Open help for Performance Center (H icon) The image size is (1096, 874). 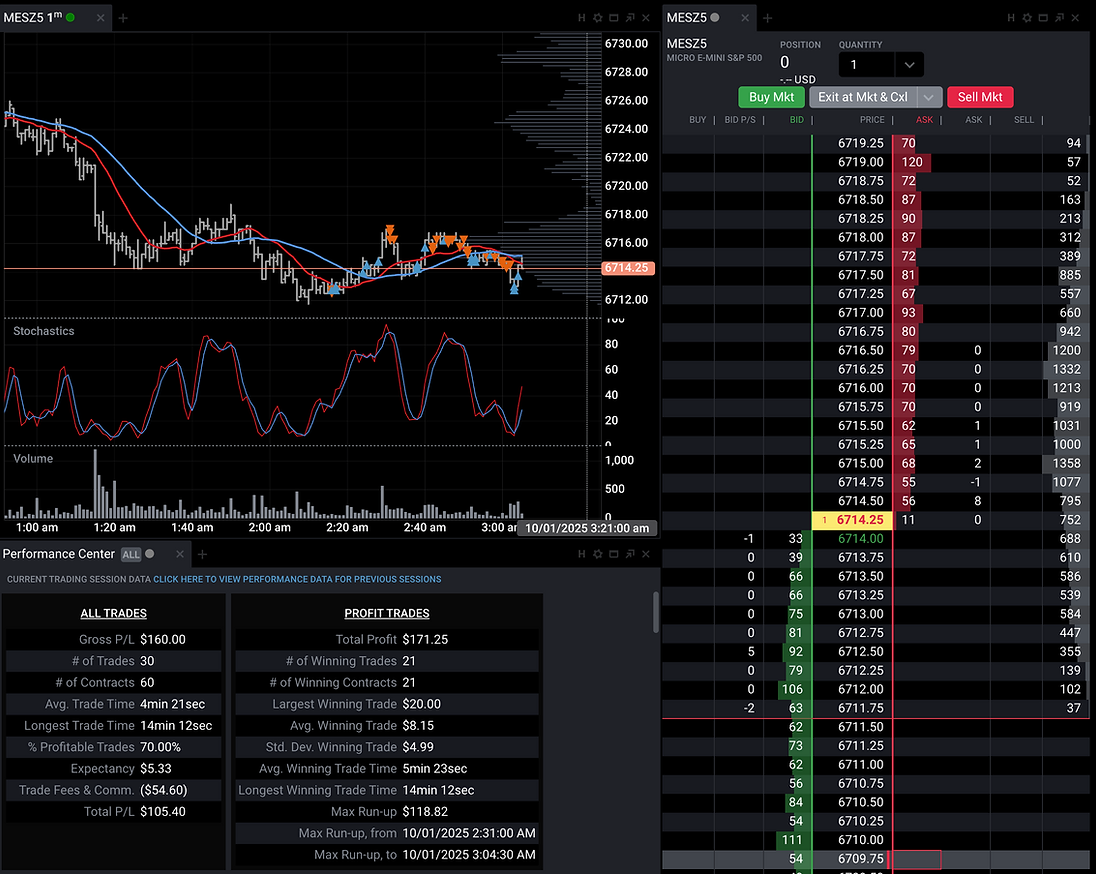(582, 554)
